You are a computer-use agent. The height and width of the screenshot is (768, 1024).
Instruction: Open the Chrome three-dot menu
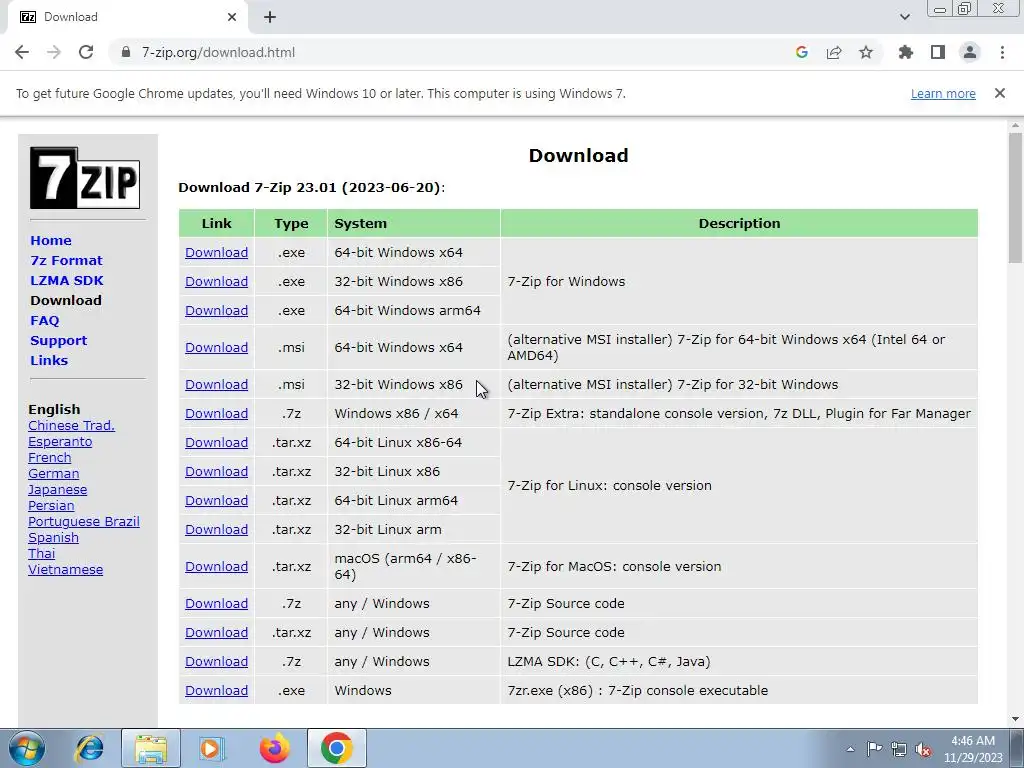click(x=1002, y=52)
